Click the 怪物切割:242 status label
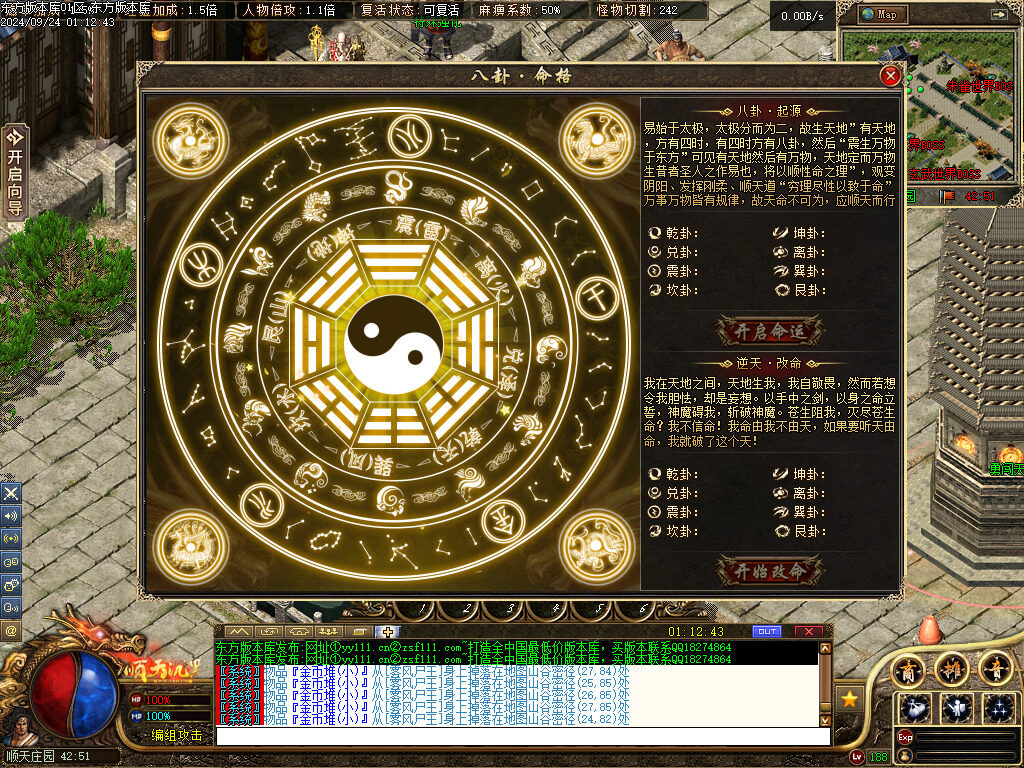This screenshot has height=768, width=1024. click(x=637, y=10)
